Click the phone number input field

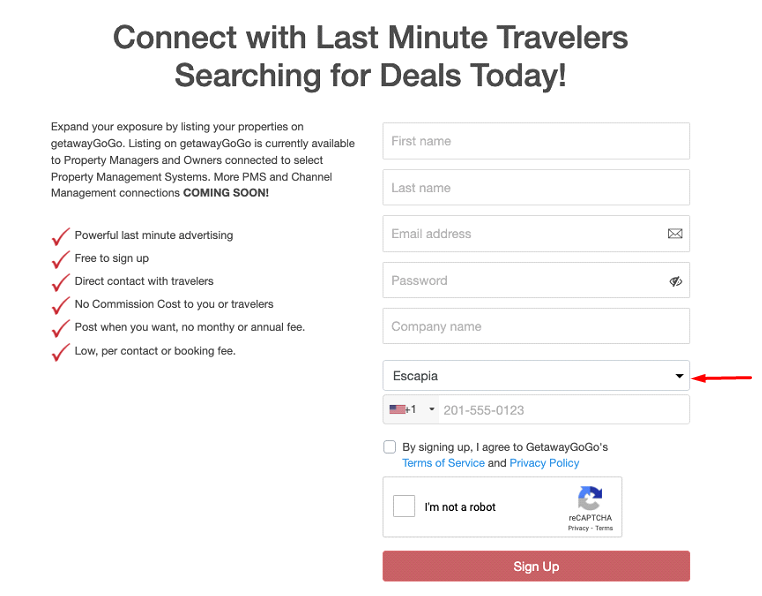(564, 410)
